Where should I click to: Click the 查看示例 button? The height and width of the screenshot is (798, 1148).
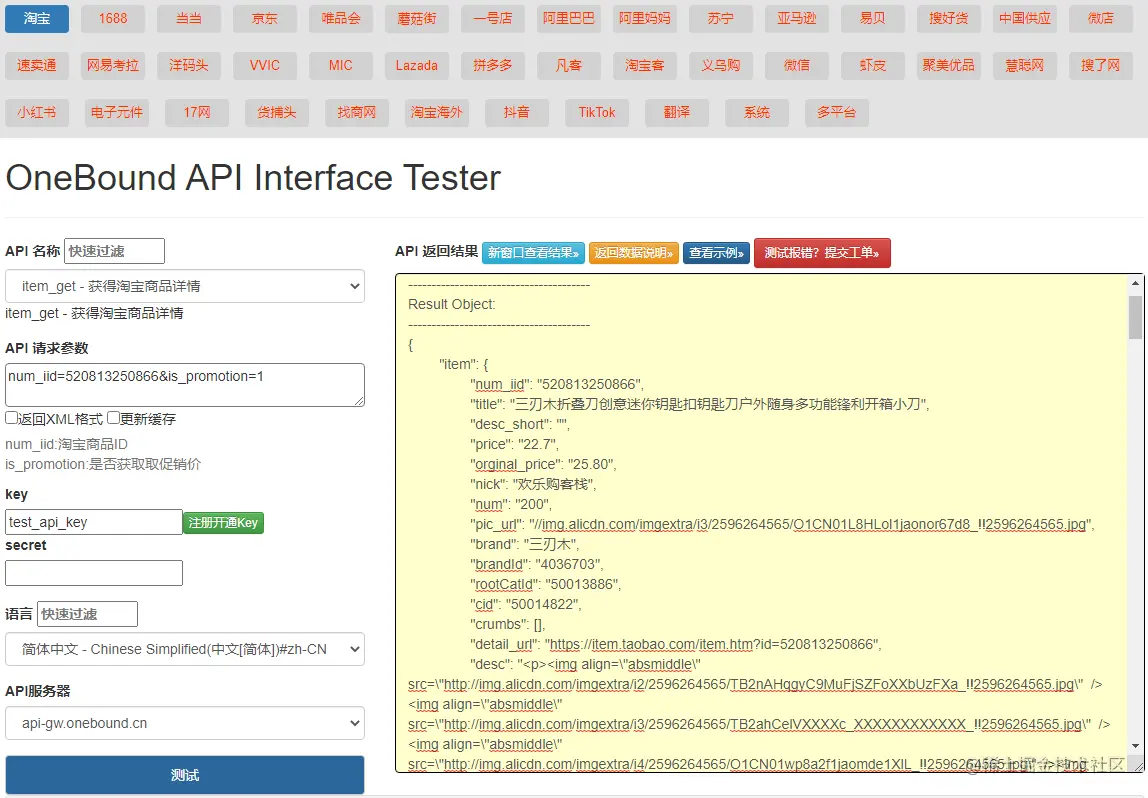[x=716, y=253]
